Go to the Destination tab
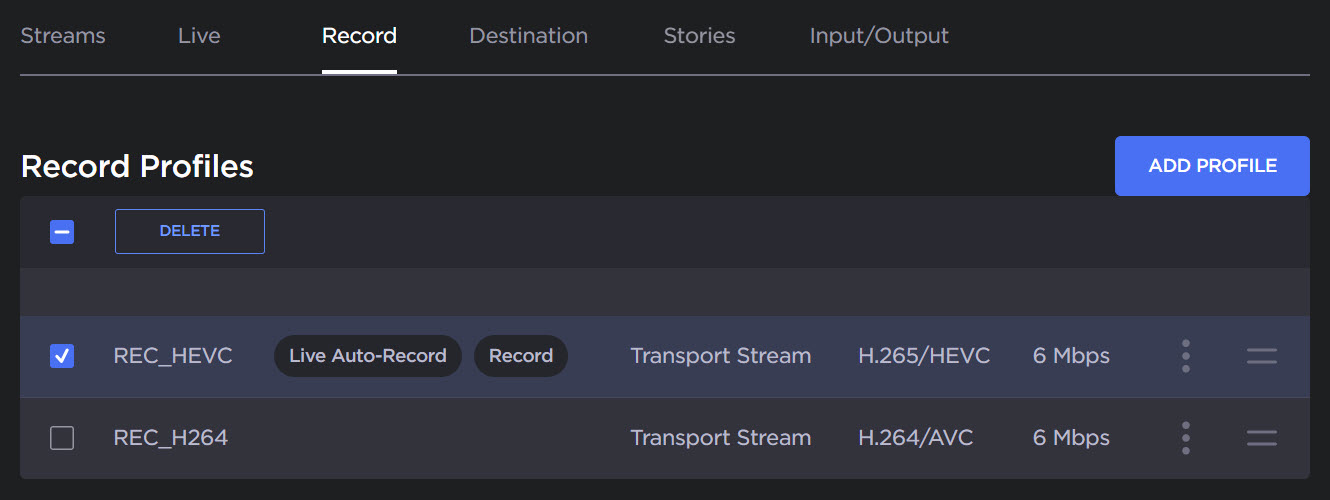 (x=528, y=36)
